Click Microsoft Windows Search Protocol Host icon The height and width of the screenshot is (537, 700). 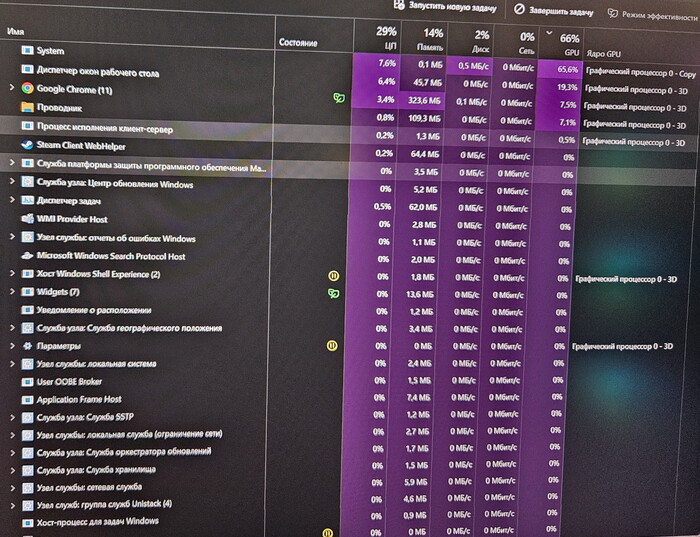[x=27, y=255]
